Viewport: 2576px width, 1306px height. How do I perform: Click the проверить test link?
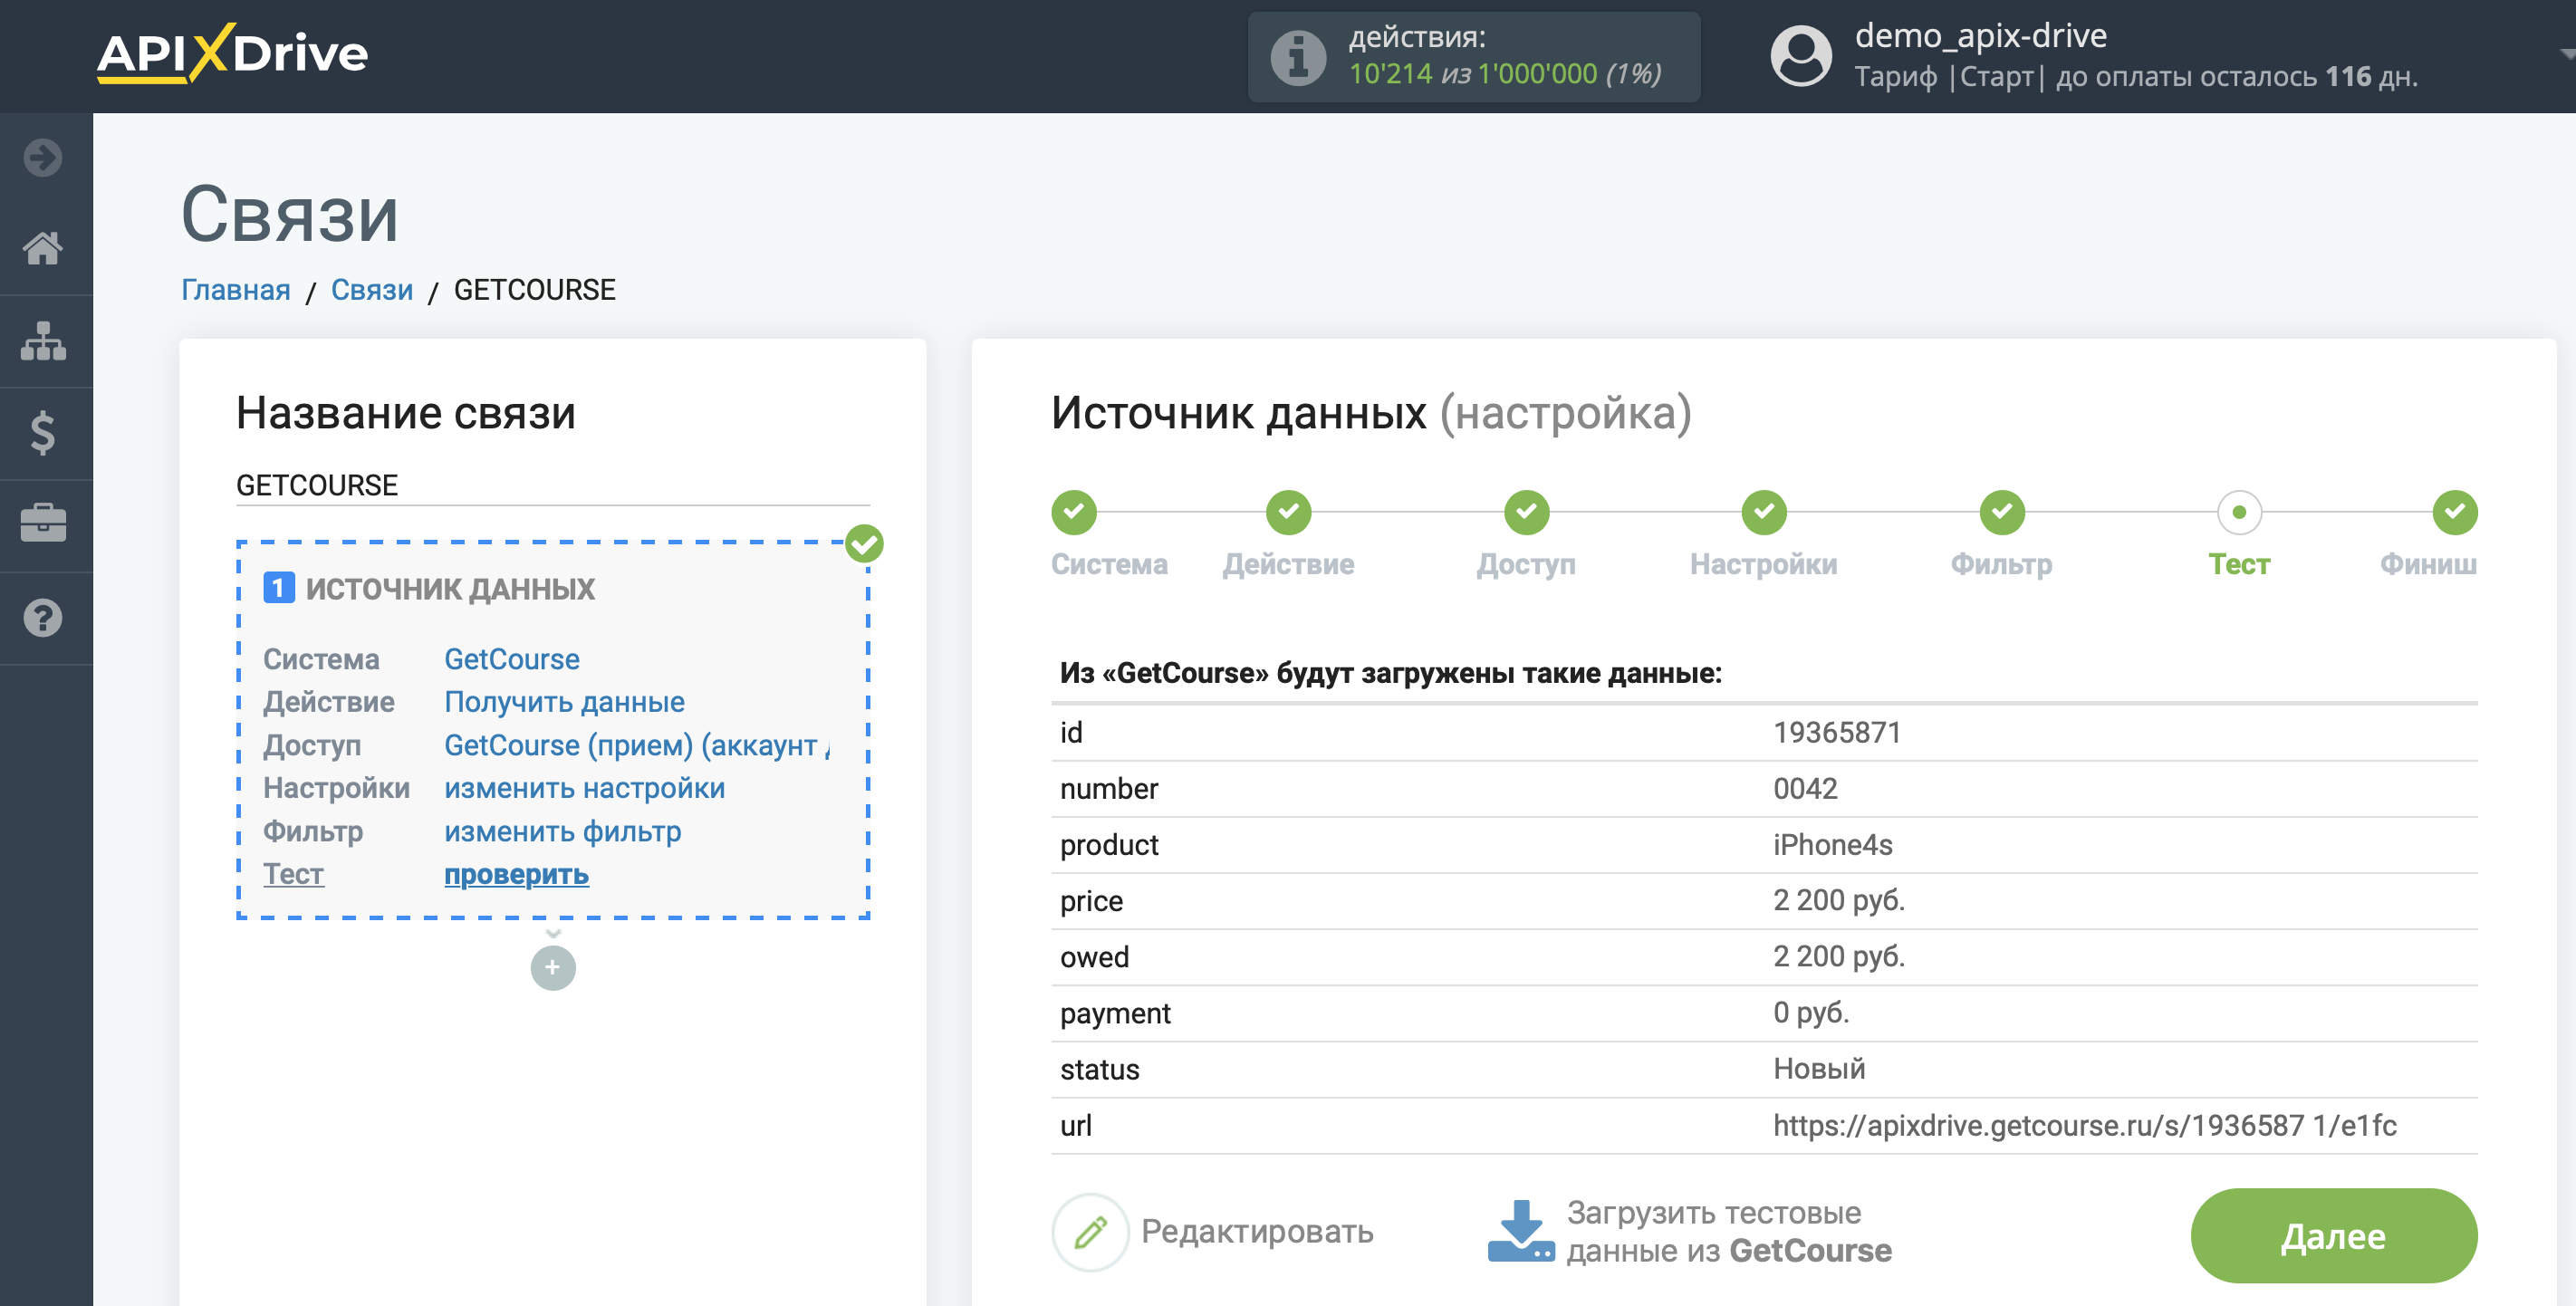pyautogui.click(x=516, y=874)
